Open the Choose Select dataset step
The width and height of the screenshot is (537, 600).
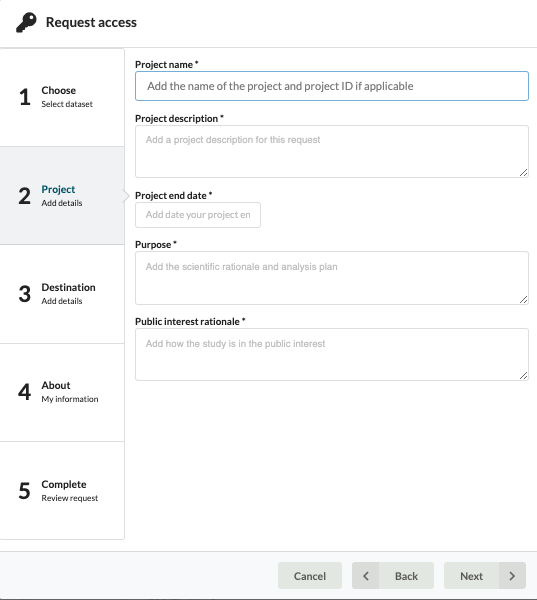(62, 97)
